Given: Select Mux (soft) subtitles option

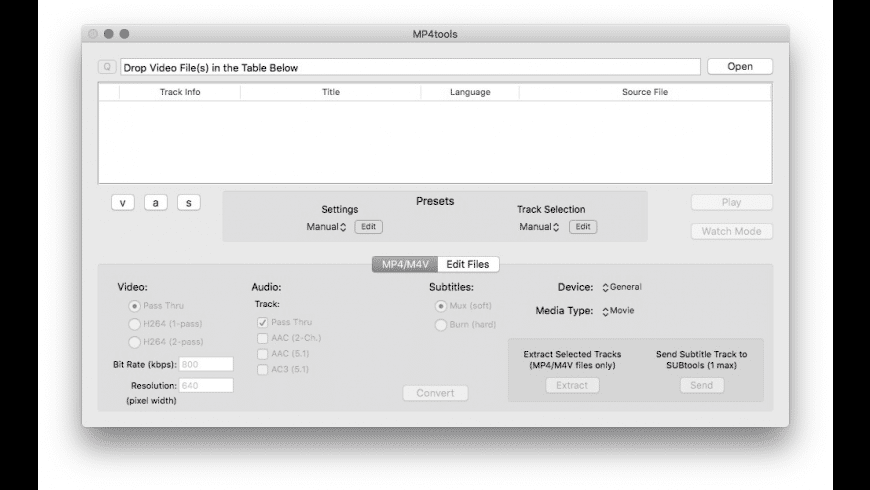Looking at the screenshot, I should click(x=441, y=306).
